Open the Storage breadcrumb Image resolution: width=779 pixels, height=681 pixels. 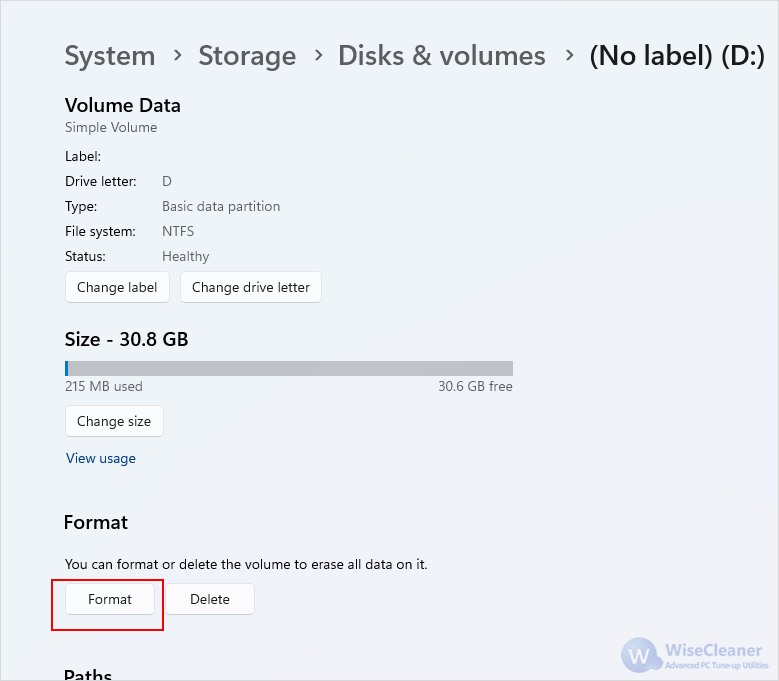tap(247, 56)
